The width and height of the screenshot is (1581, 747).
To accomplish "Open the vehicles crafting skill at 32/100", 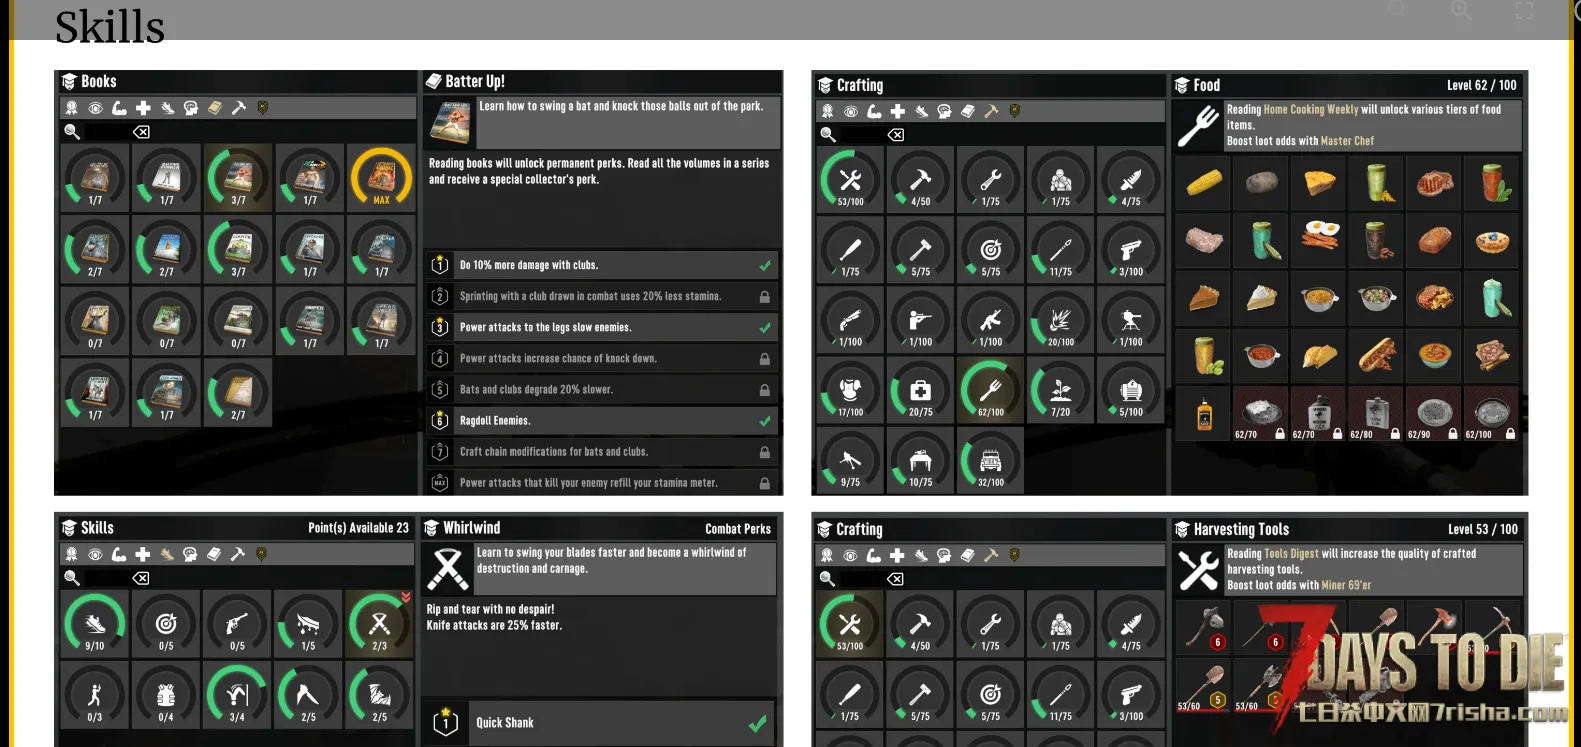I will click(990, 461).
